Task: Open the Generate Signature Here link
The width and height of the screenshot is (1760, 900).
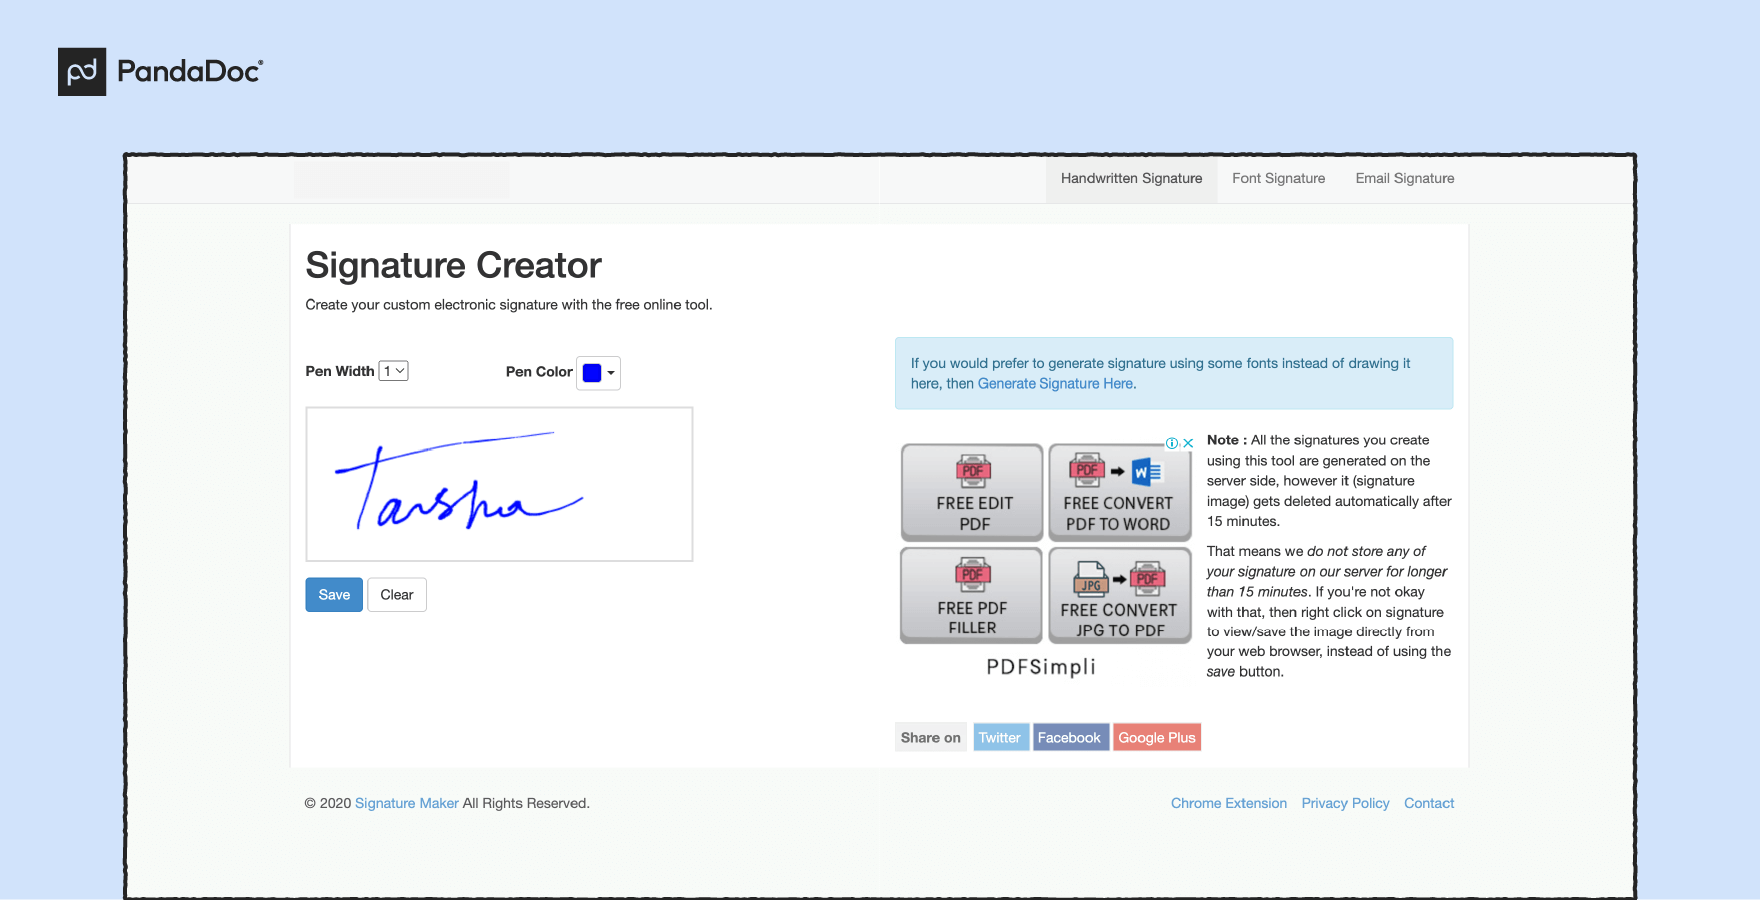Action: [1055, 383]
